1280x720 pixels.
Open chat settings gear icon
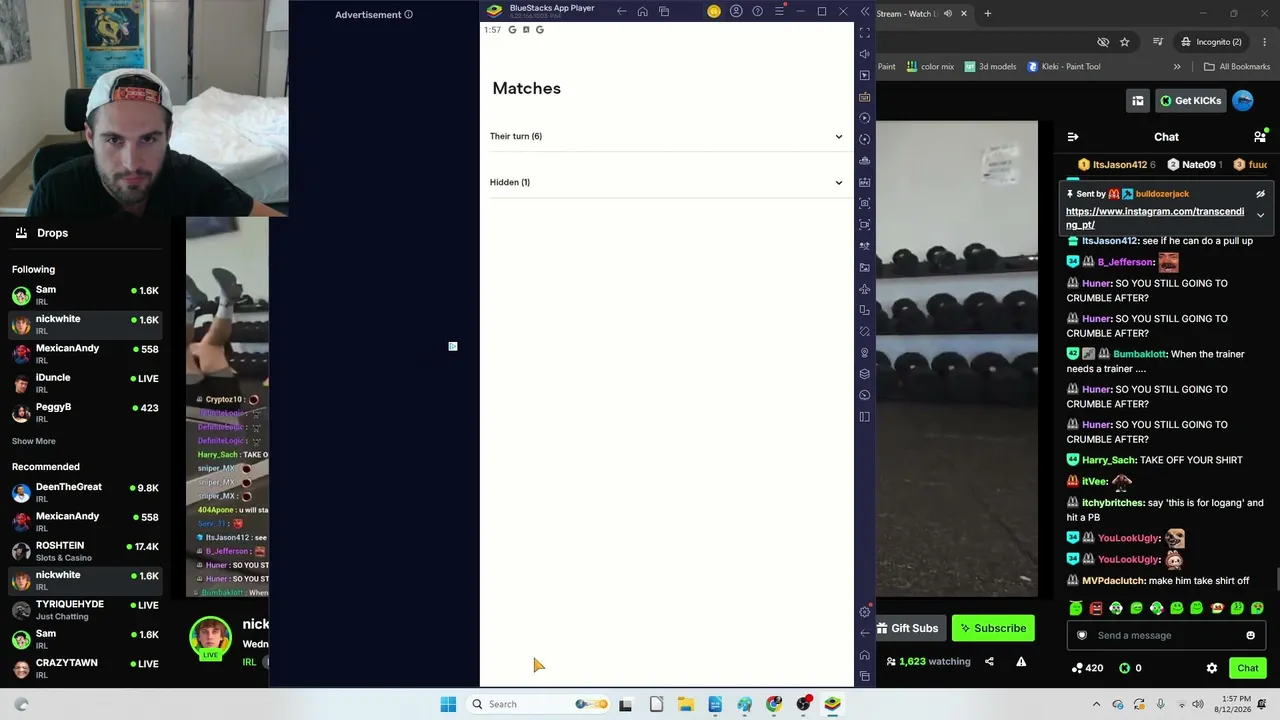pyautogui.click(x=1212, y=668)
